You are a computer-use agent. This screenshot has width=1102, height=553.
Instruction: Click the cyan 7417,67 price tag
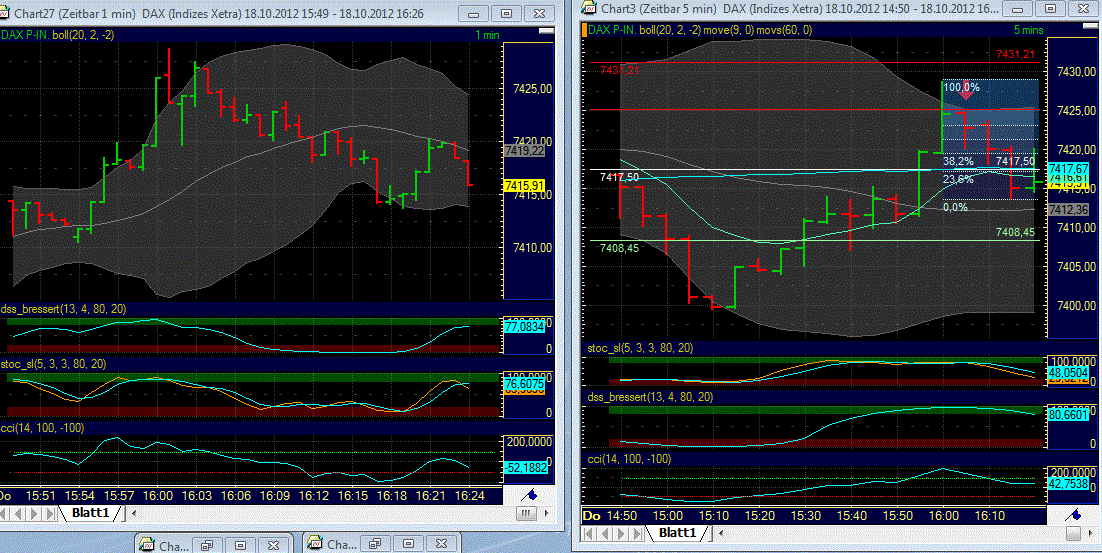coord(1068,169)
